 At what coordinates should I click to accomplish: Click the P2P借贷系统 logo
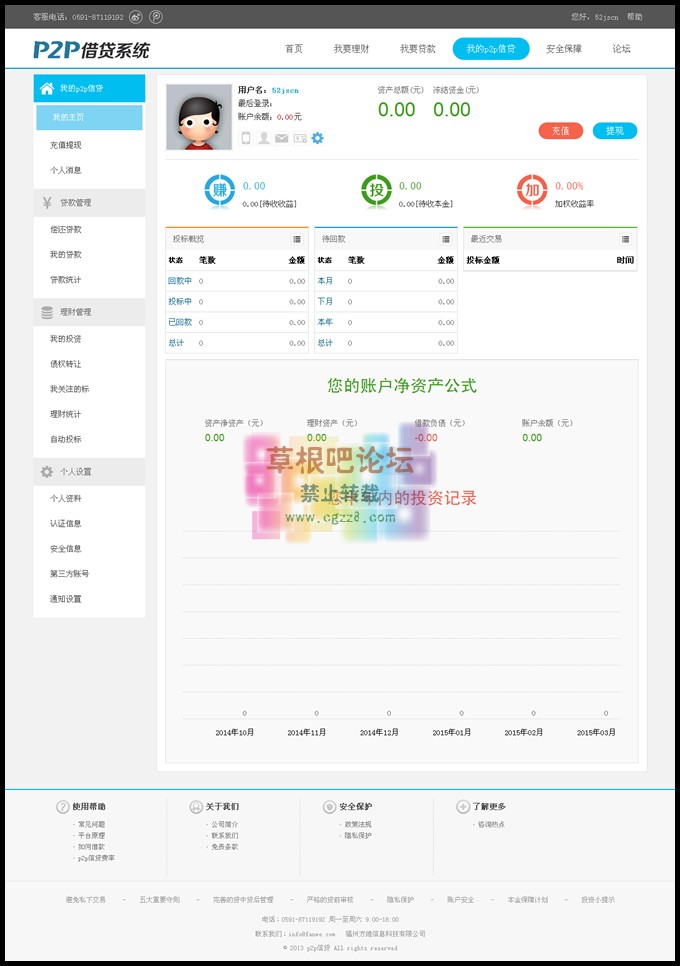pyautogui.click(x=91, y=50)
